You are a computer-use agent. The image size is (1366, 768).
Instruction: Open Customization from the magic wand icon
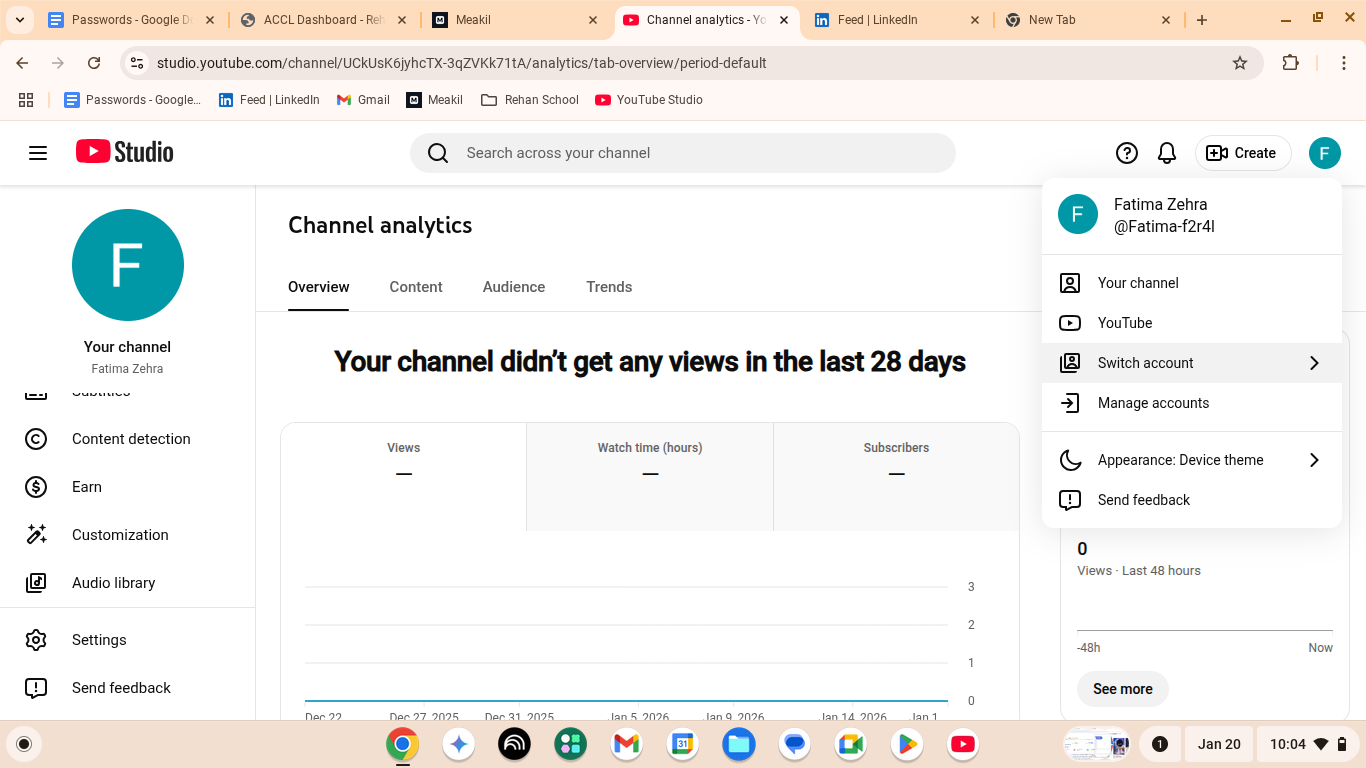tap(36, 535)
